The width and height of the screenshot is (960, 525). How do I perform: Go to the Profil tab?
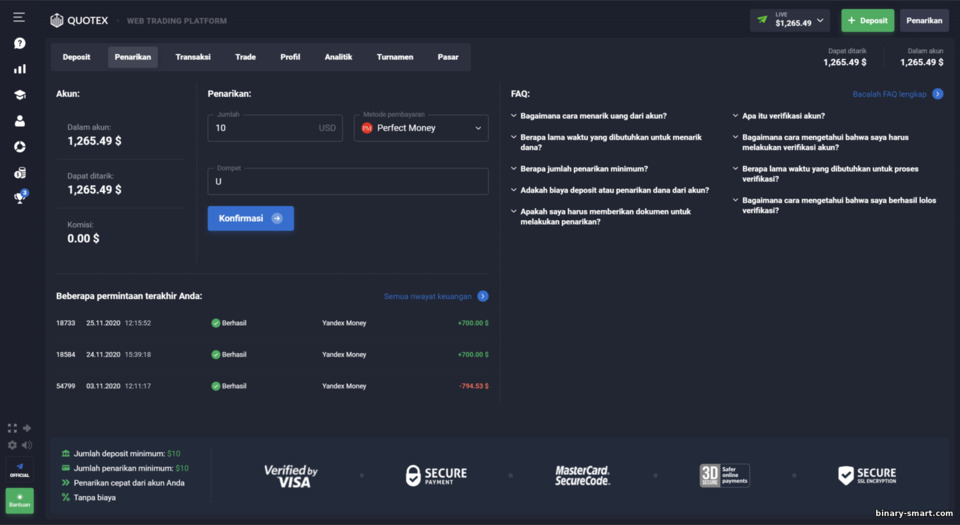click(x=290, y=57)
